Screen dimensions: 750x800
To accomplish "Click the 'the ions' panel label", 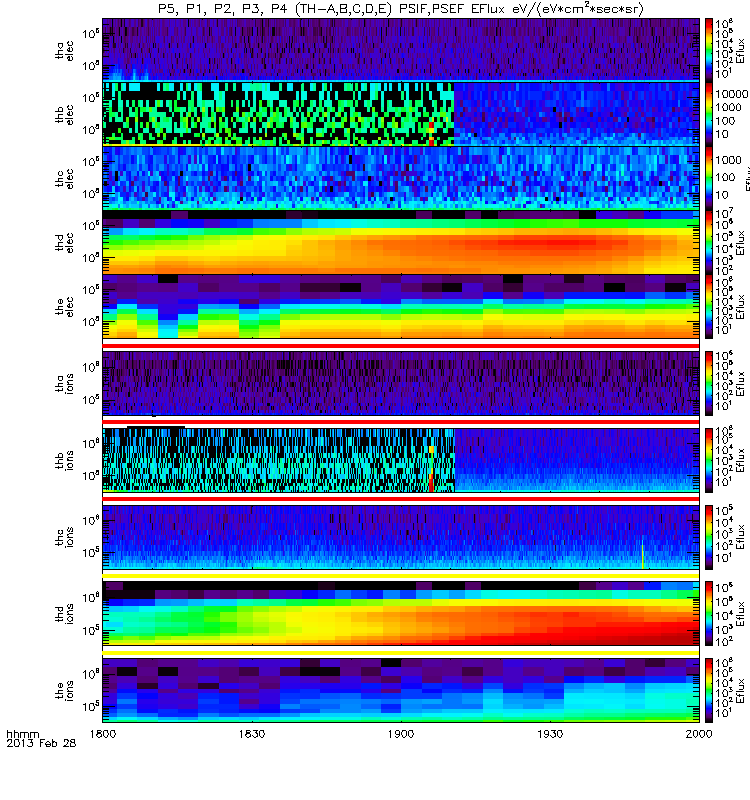I will point(64,691).
